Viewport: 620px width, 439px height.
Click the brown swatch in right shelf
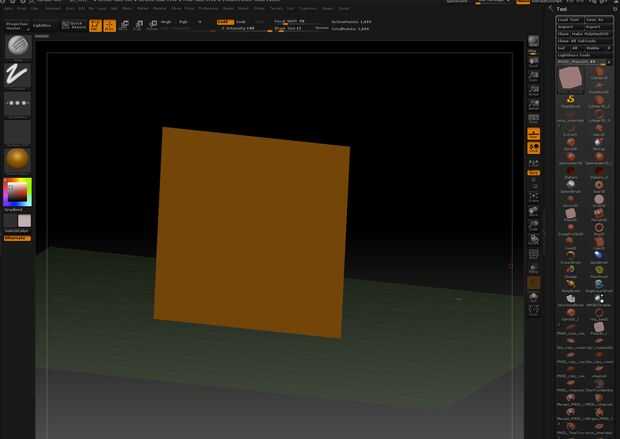click(x=534, y=283)
